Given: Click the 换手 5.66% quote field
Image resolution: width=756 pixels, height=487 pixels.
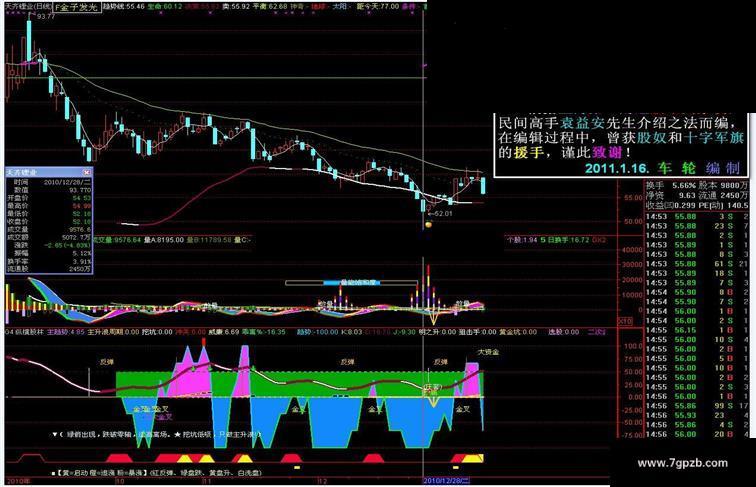Looking at the screenshot, I should (671, 186).
